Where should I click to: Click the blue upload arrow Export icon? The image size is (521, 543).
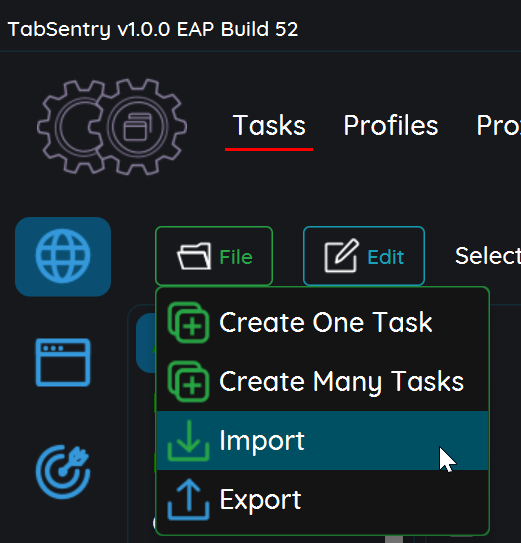[188, 499]
